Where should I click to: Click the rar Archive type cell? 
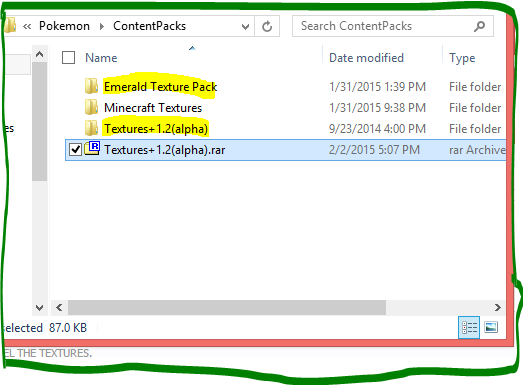(477, 150)
